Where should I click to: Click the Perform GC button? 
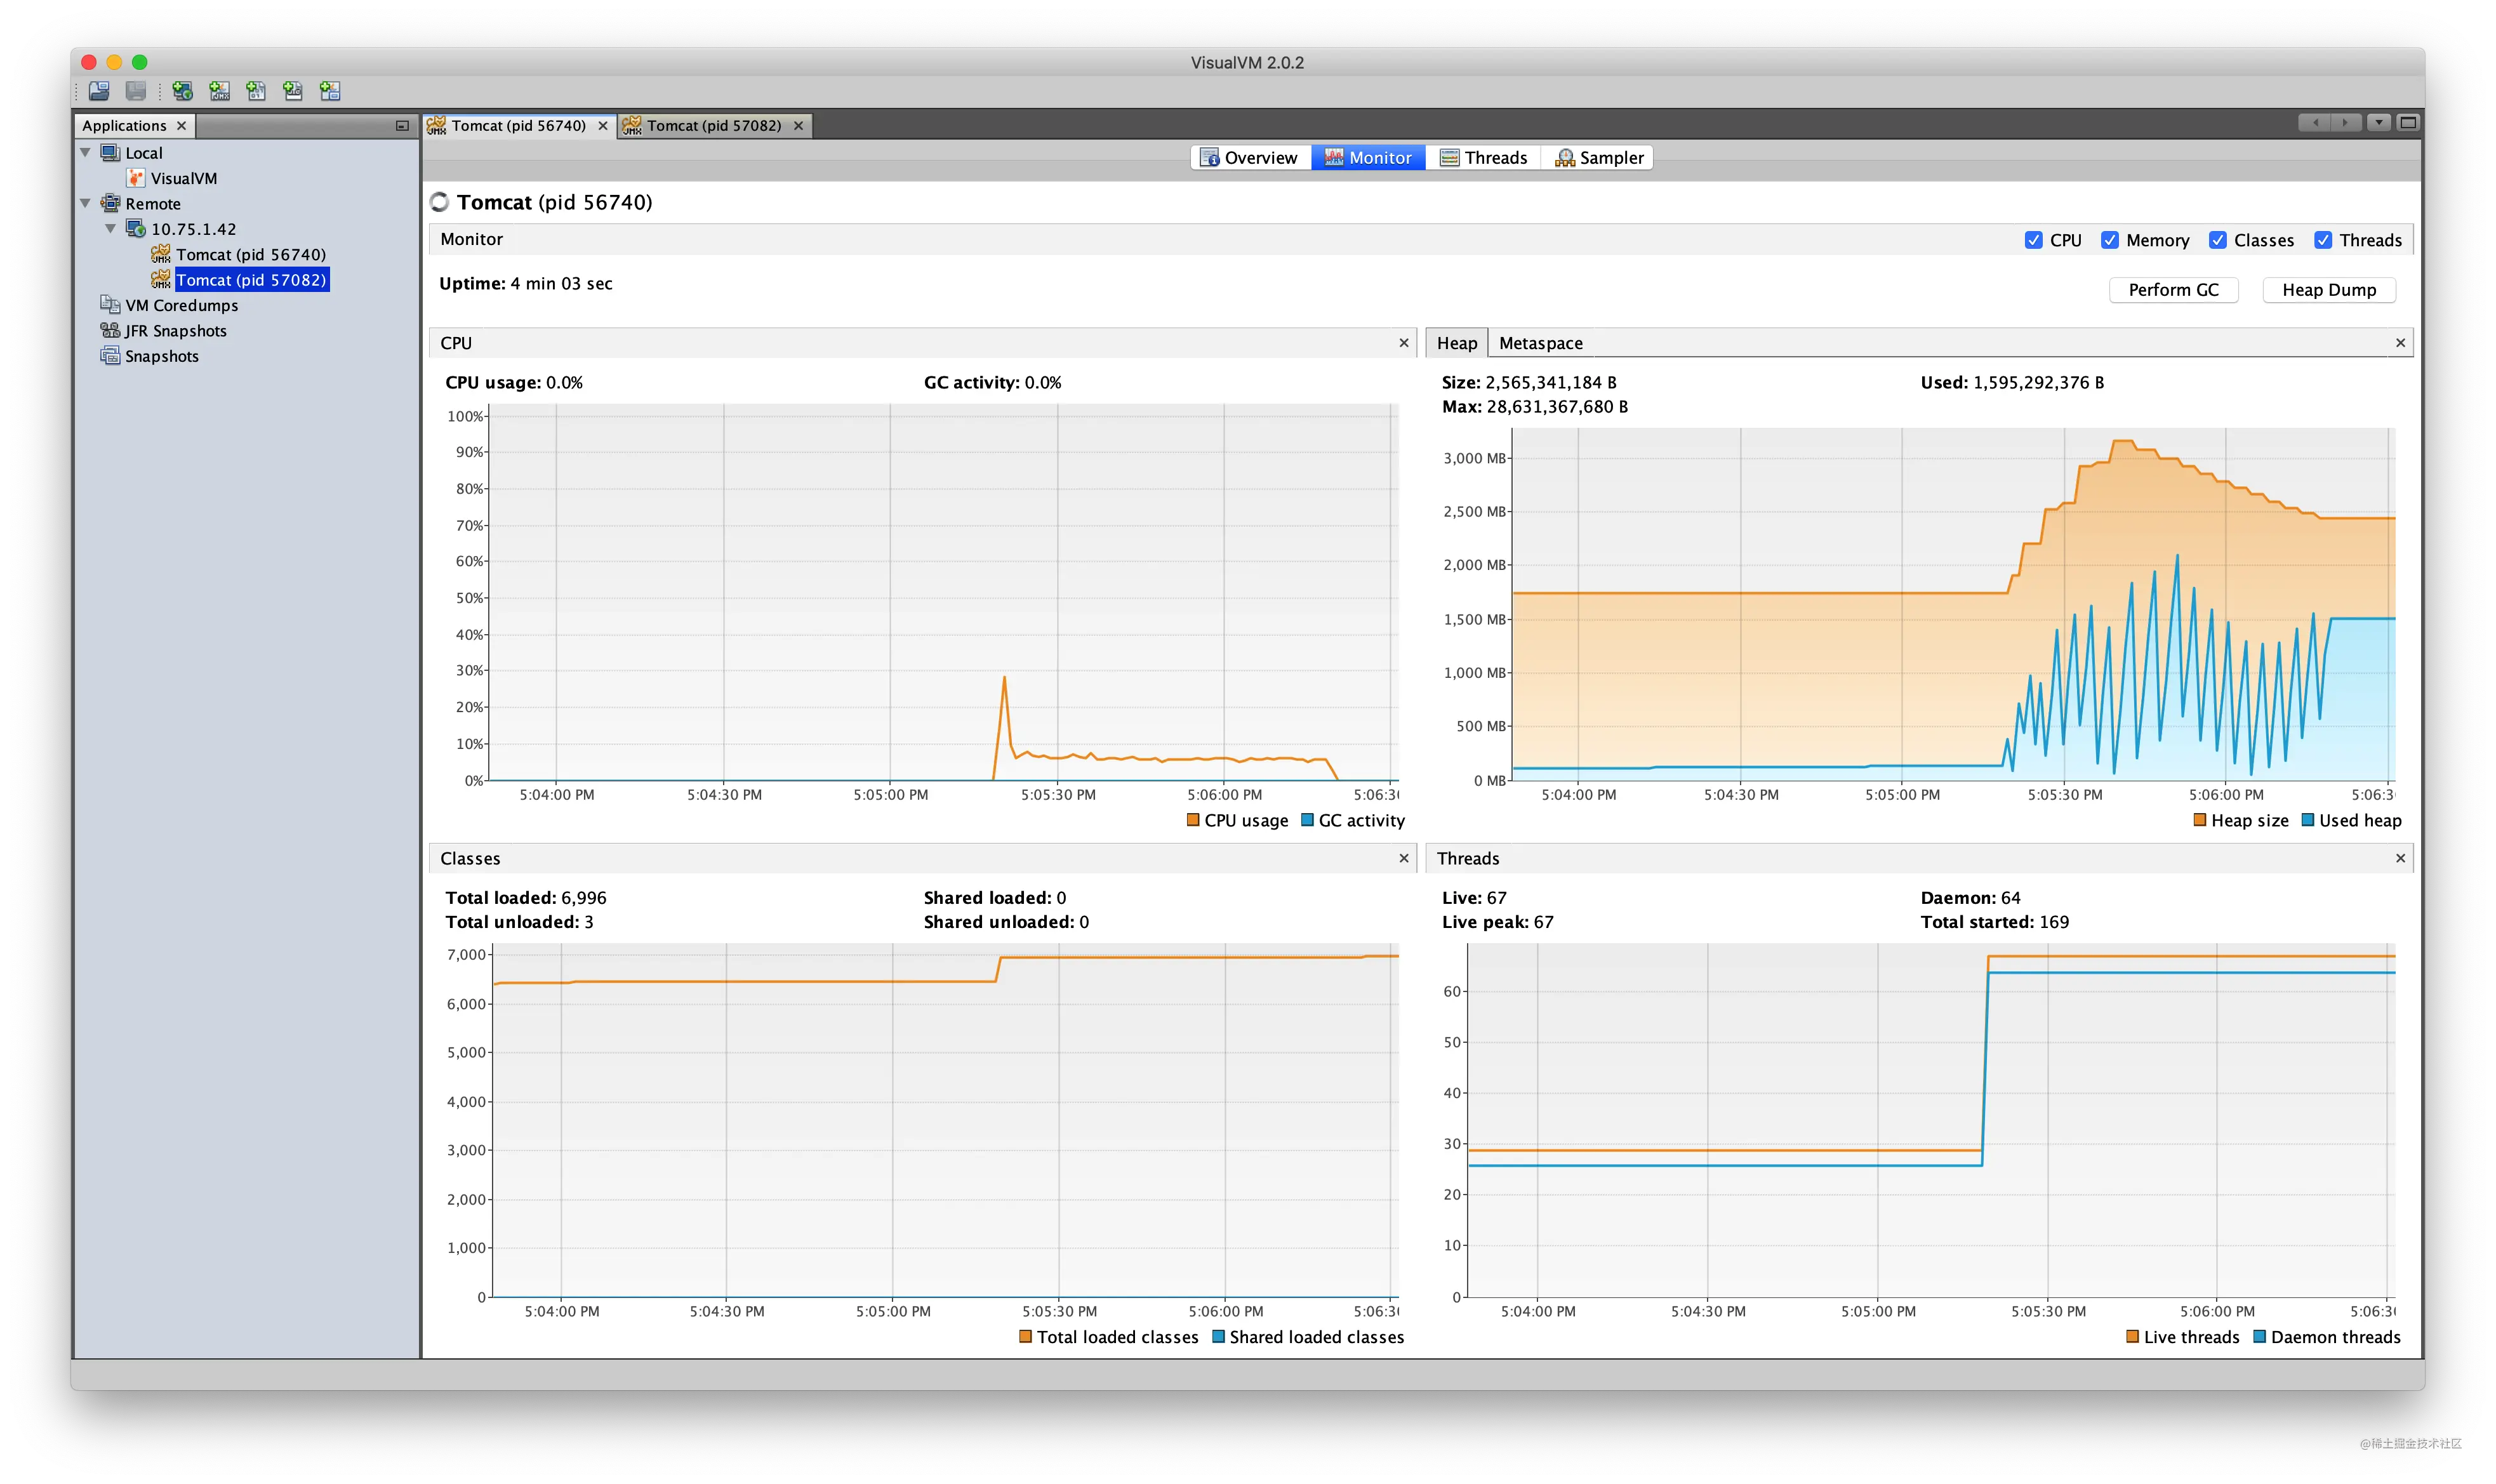coord(2173,290)
